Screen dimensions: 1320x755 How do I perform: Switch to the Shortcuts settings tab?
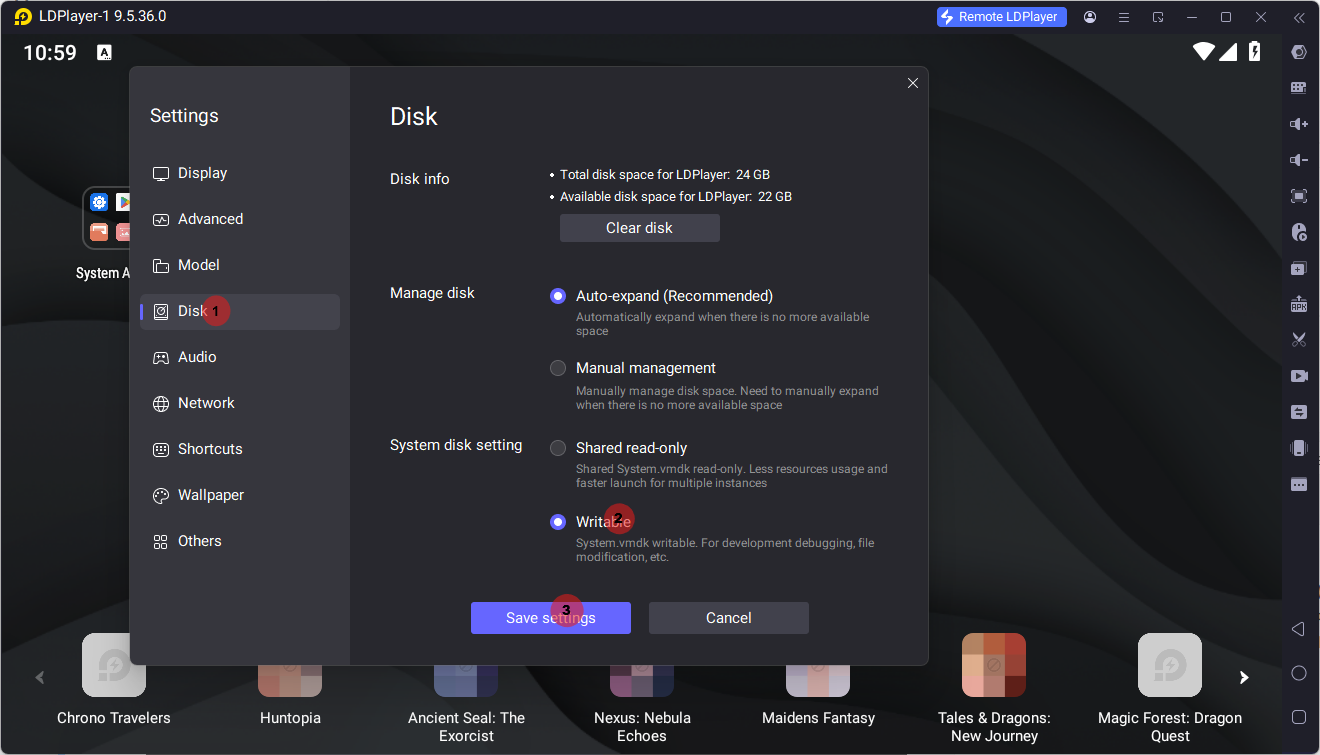tap(240, 449)
